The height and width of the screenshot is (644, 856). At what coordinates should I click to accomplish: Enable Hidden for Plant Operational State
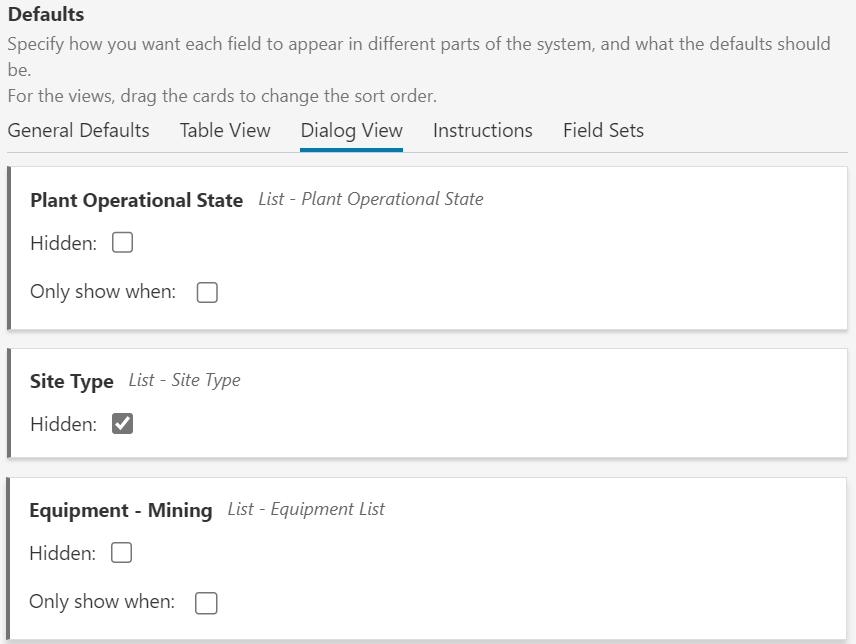click(122, 243)
